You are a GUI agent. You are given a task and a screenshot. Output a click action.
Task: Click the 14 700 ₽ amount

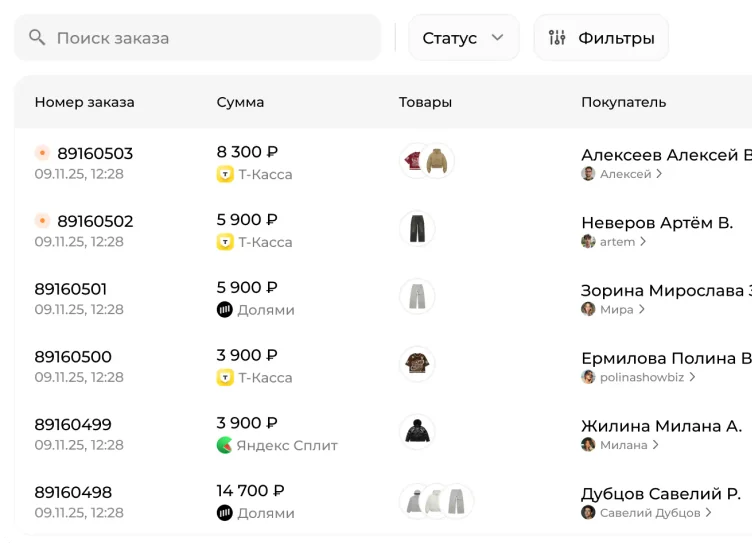click(250, 491)
